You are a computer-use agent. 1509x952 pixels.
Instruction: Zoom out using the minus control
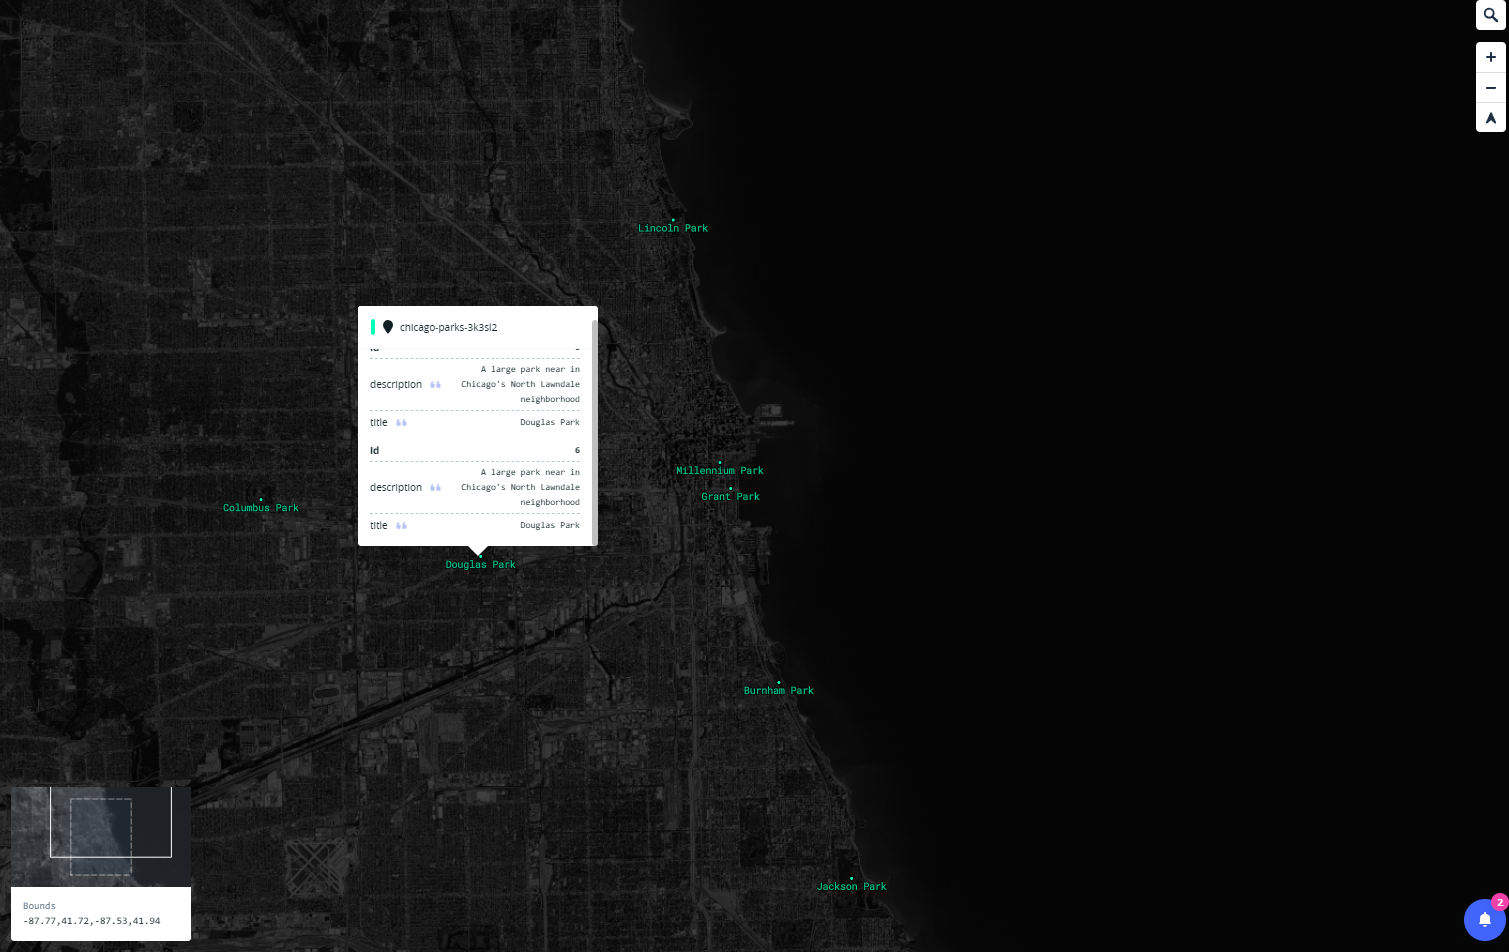coord(1490,87)
